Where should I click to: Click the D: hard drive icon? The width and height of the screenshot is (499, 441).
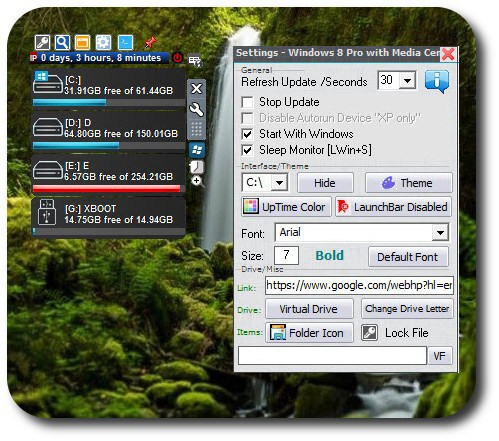click(48, 128)
